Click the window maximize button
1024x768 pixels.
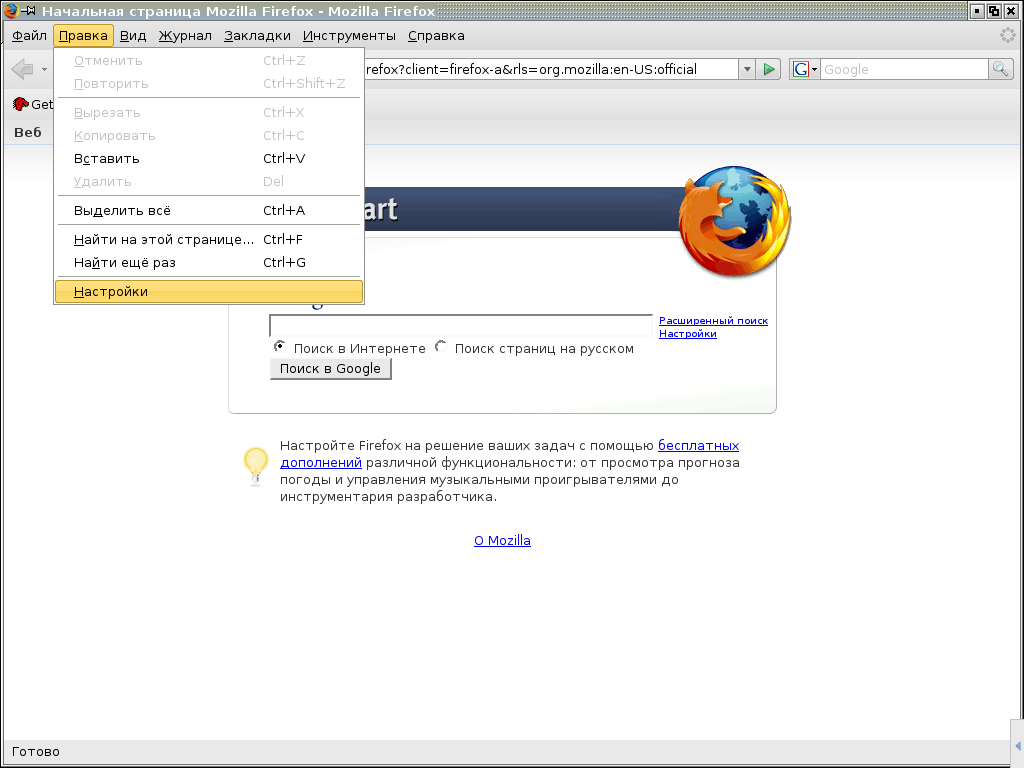tap(994, 10)
